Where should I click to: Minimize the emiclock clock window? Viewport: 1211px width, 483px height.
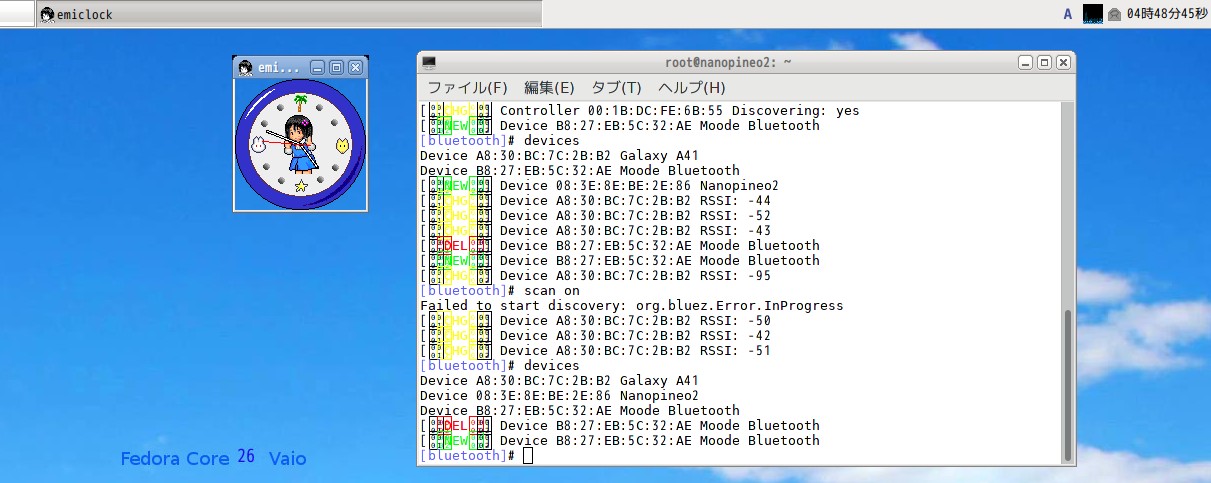pyautogui.click(x=317, y=67)
